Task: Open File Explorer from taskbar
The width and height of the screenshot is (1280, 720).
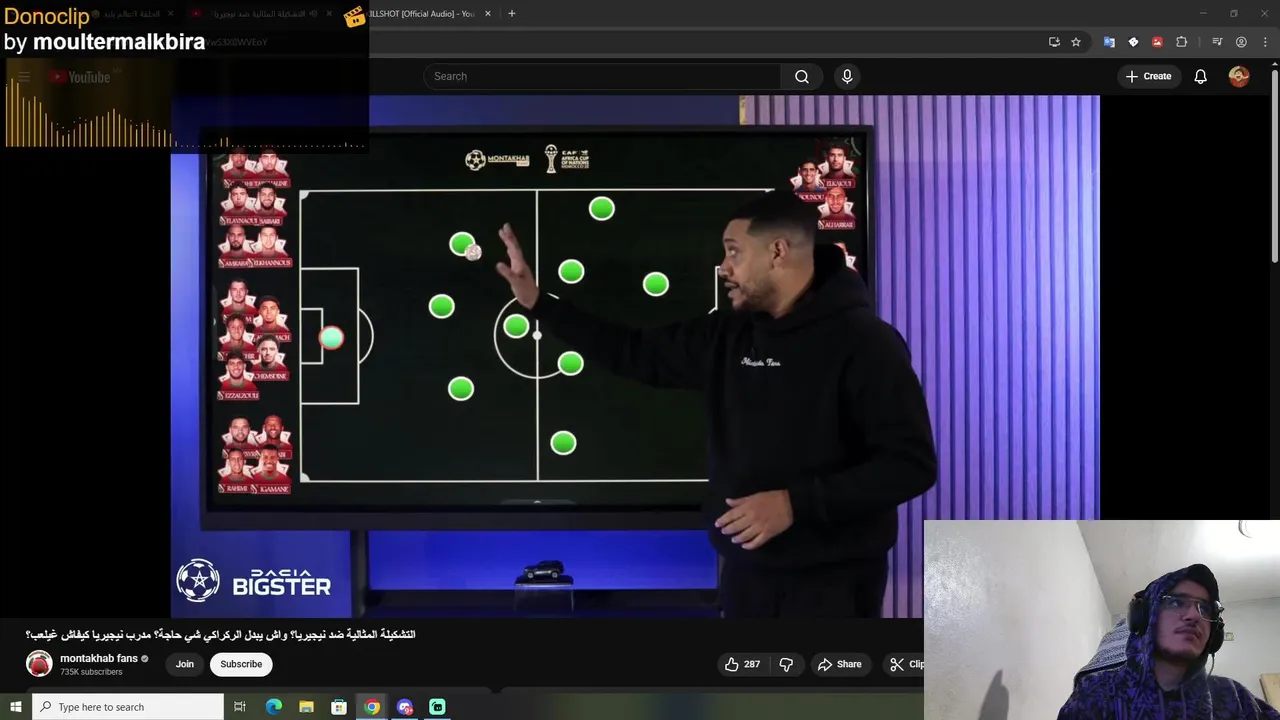Action: pyautogui.click(x=306, y=707)
